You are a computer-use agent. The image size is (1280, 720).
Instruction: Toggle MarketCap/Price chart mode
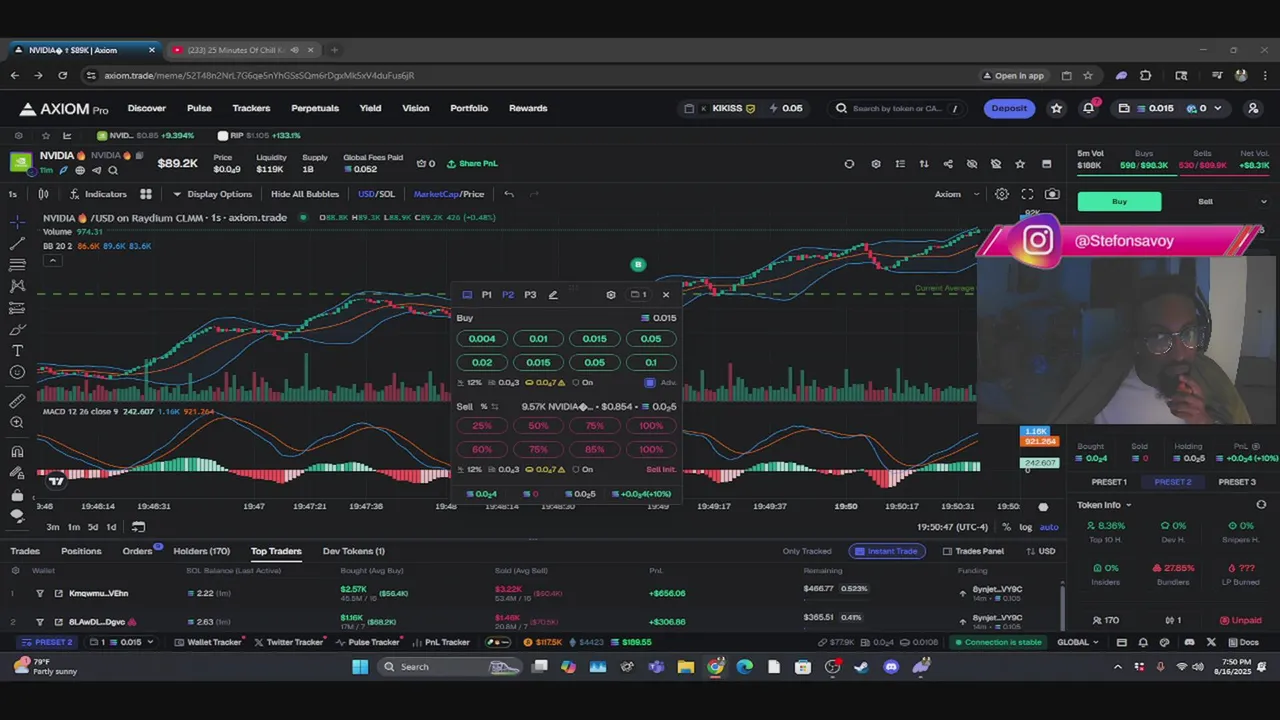click(x=449, y=194)
